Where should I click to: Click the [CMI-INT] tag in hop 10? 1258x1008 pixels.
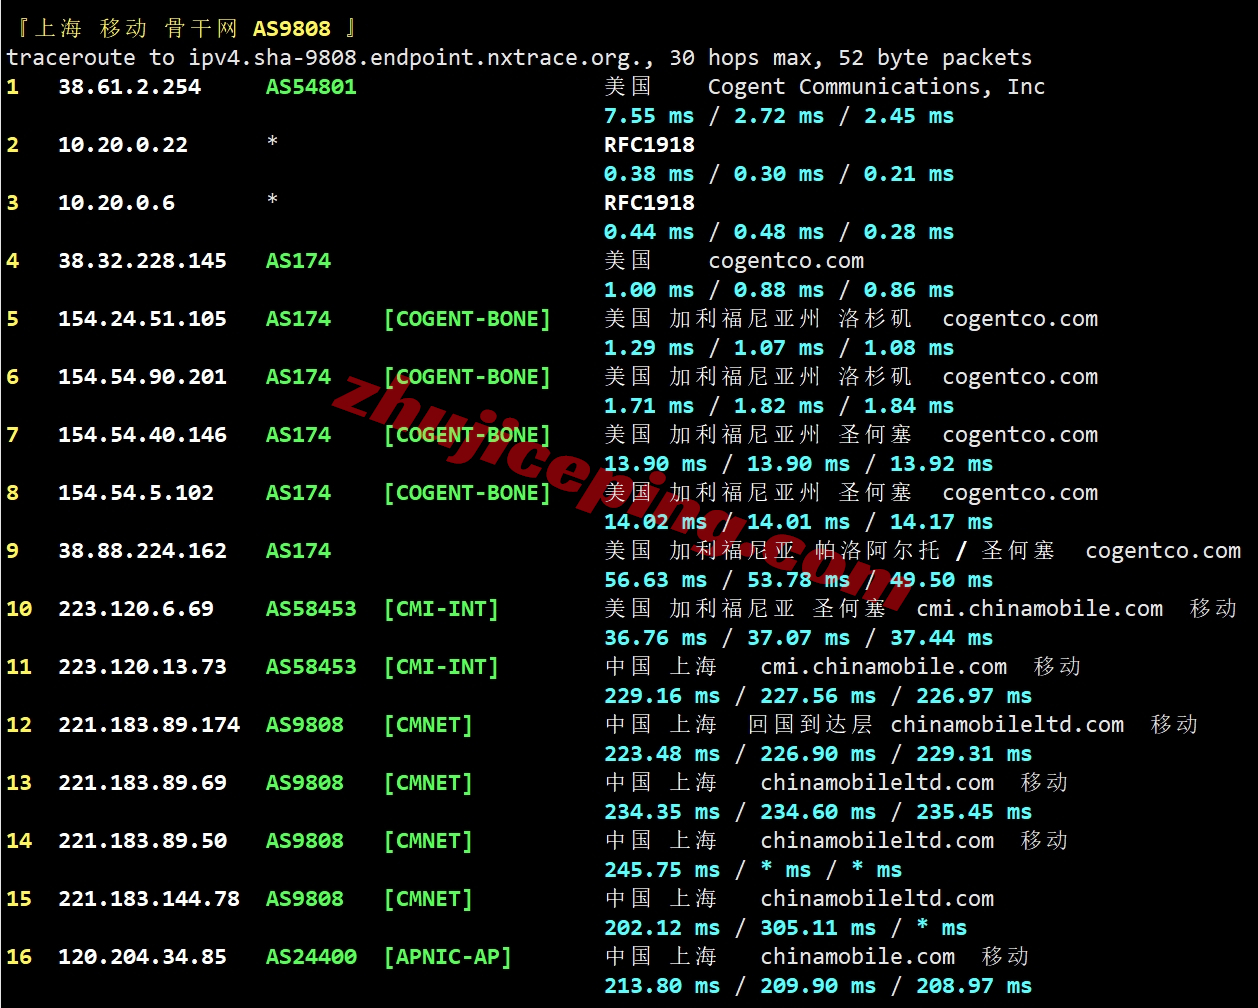click(441, 609)
